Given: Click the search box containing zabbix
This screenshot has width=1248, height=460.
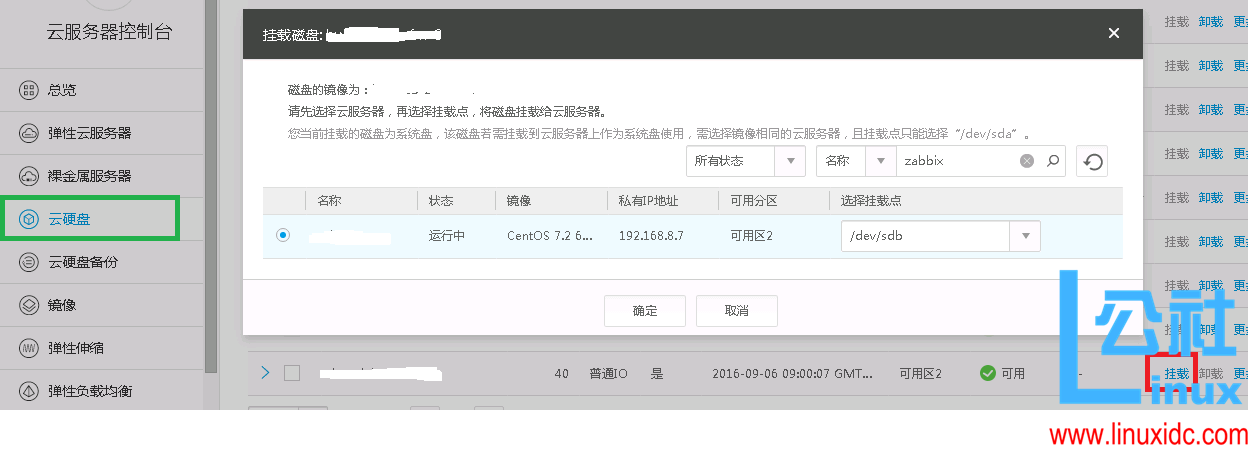Looking at the screenshot, I should point(958,161).
